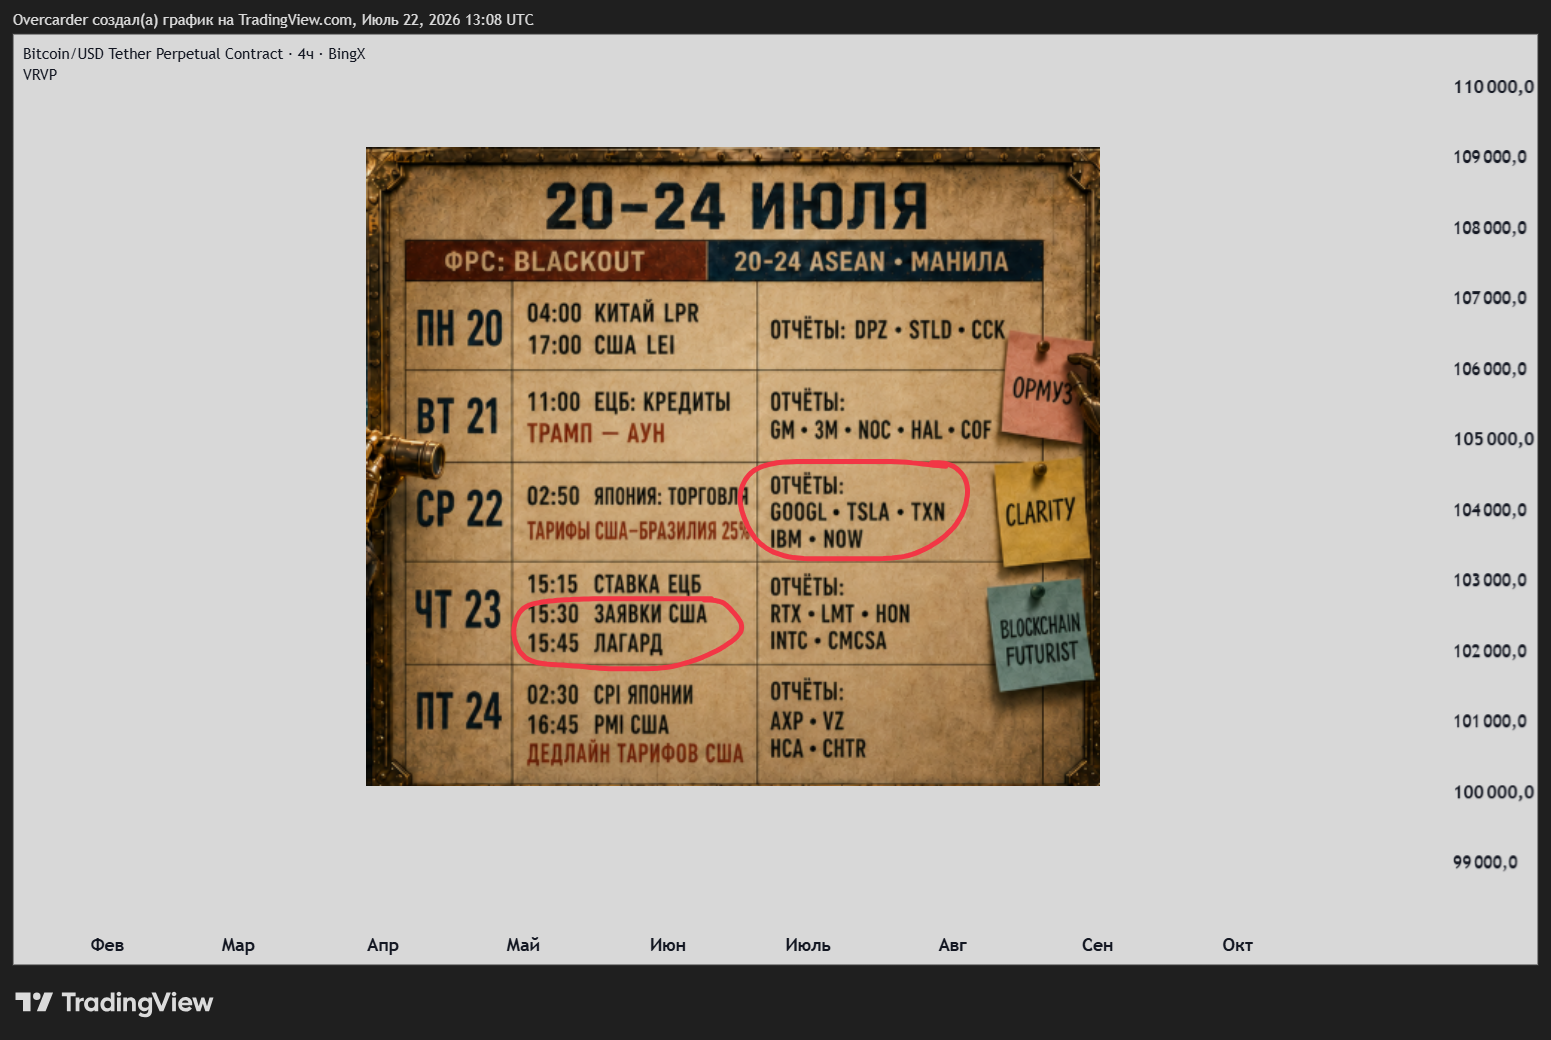The width and height of the screenshot is (1551, 1040).
Task: Select the VRVP indicator label
Action: (x=40, y=74)
